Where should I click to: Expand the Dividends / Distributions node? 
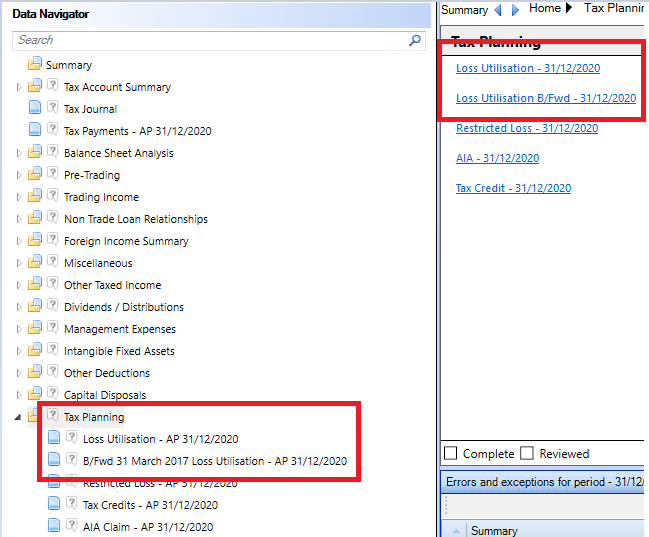pyautogui.click(x=19, y=307)
